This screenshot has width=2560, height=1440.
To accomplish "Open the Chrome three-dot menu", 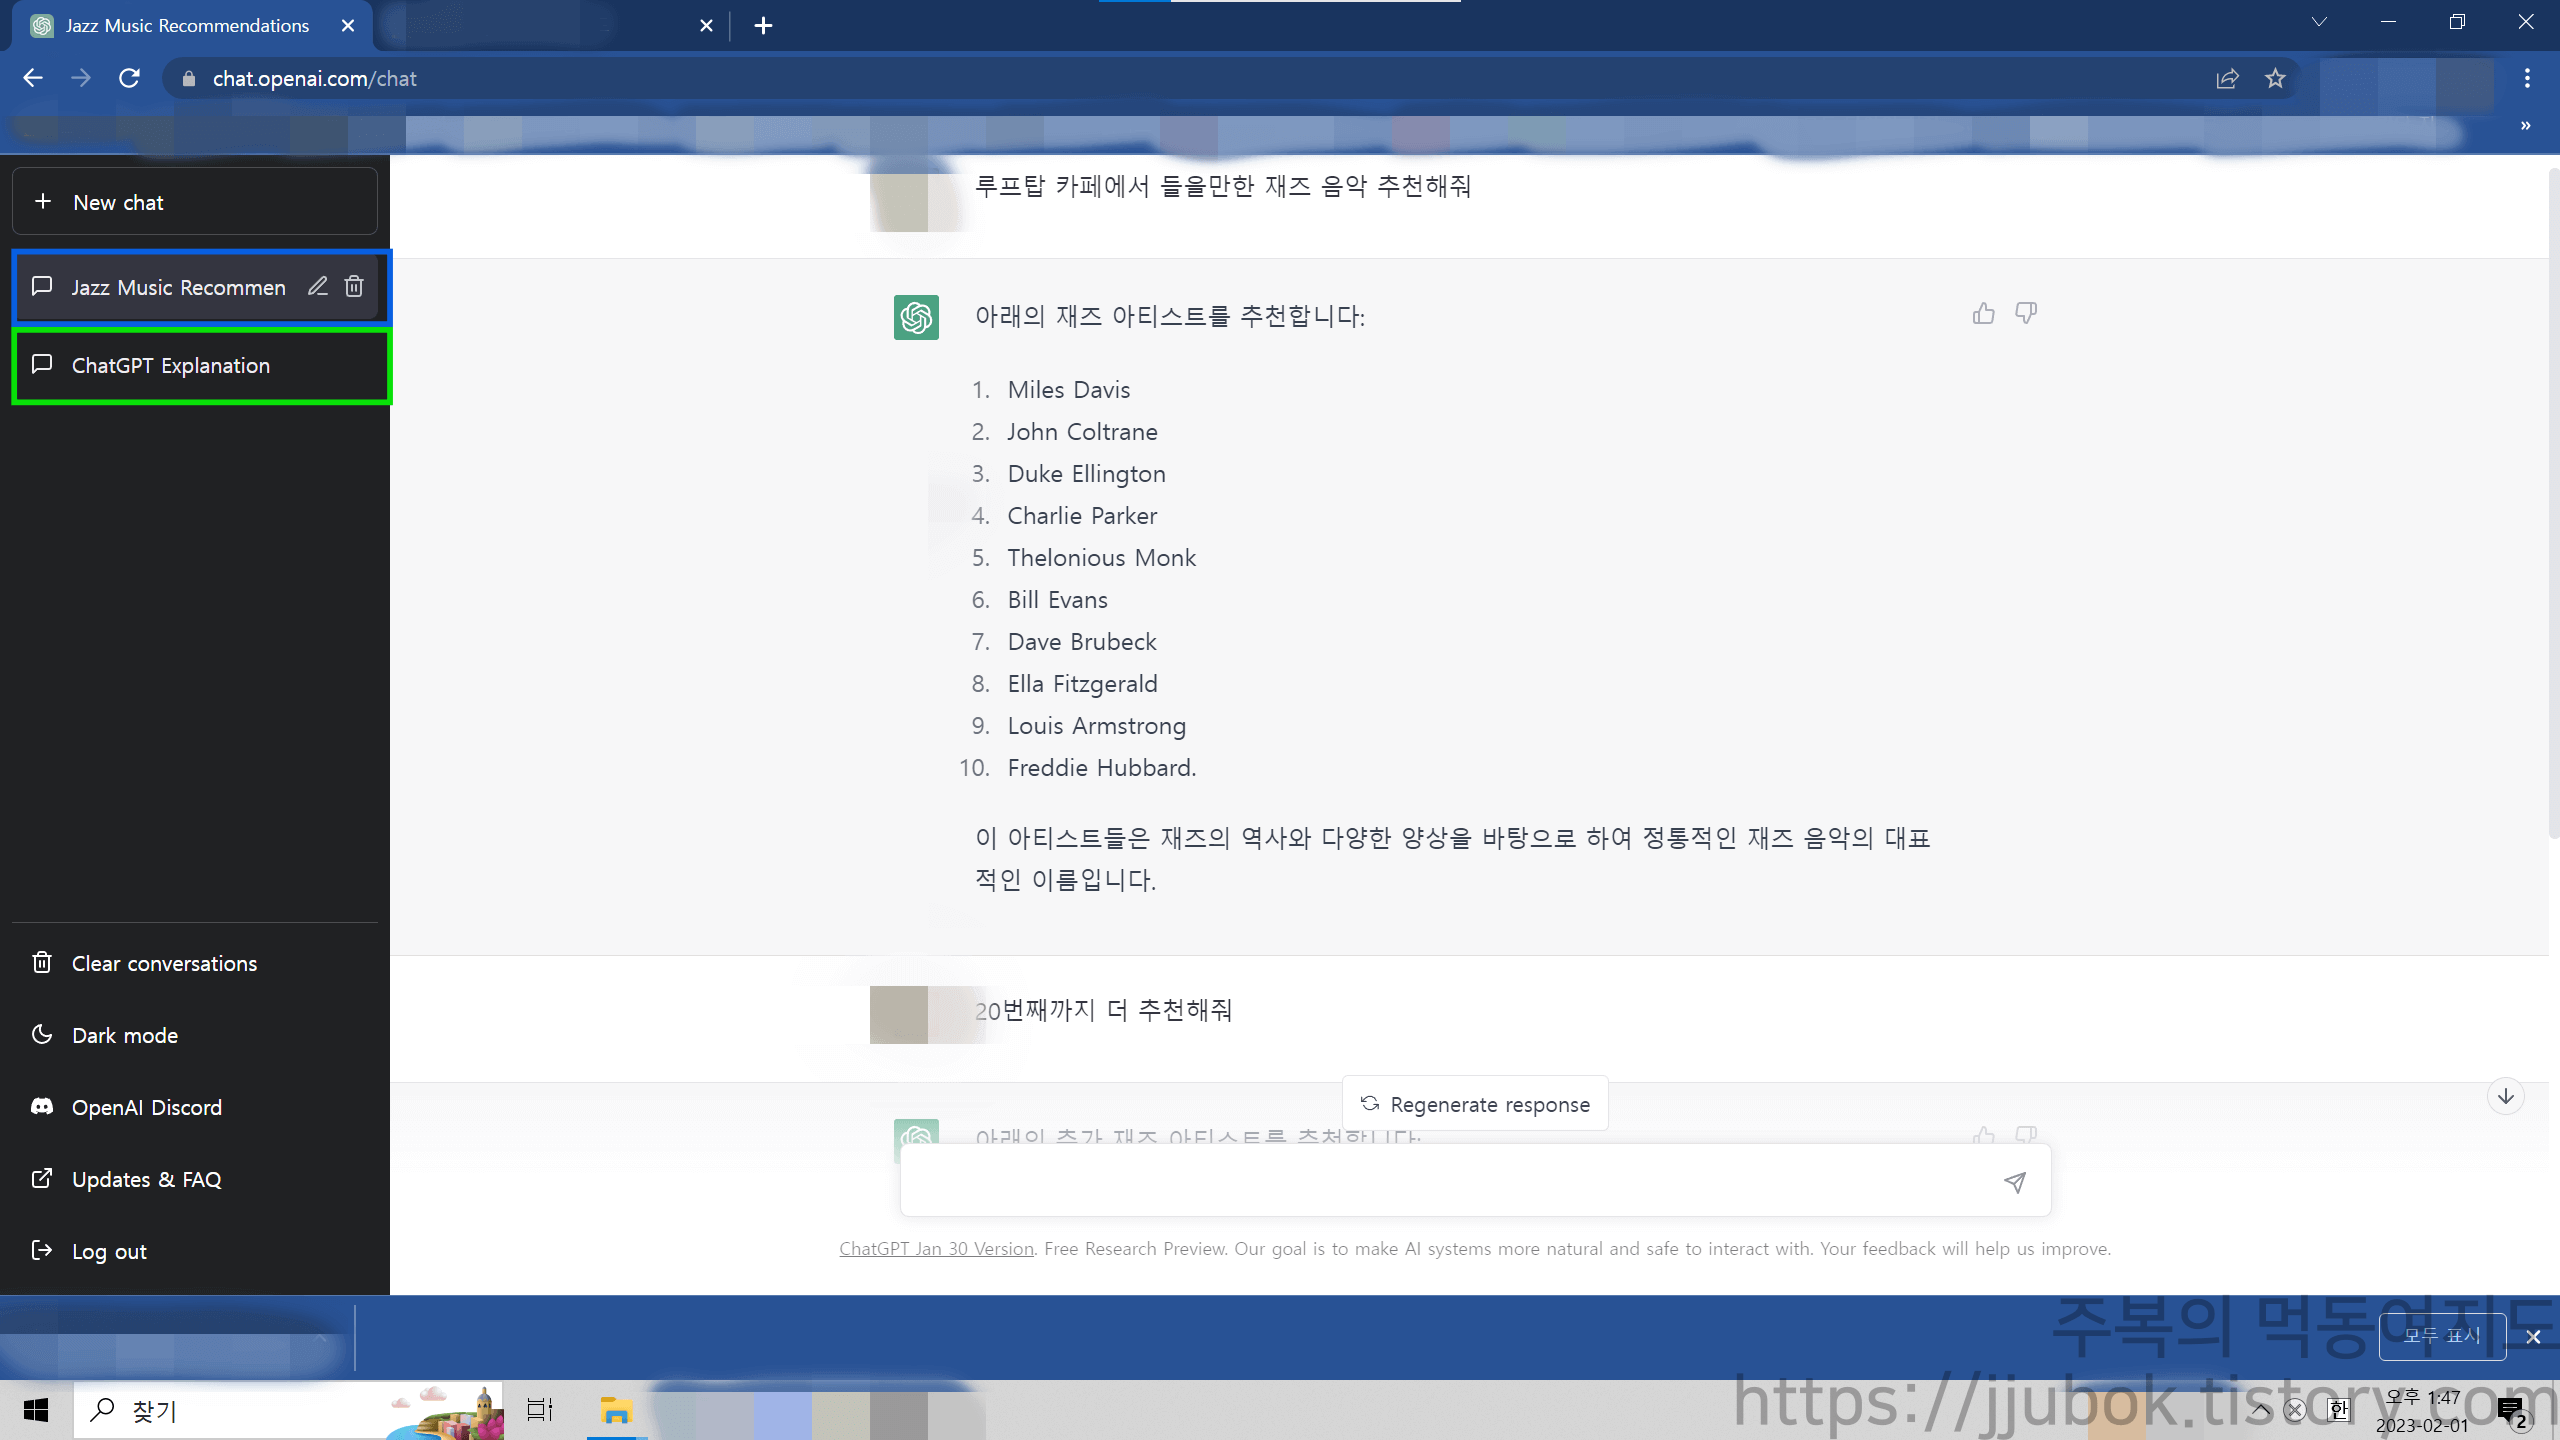I will click(2527, 79).
